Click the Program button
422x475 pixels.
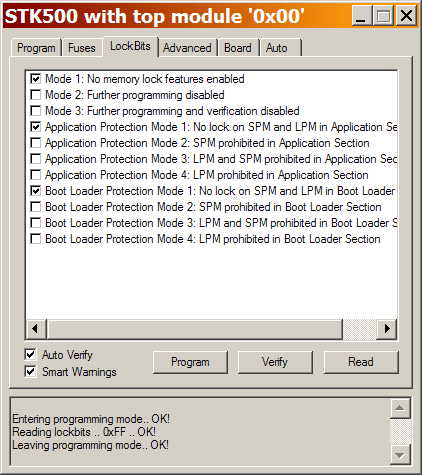coord(190,362)
